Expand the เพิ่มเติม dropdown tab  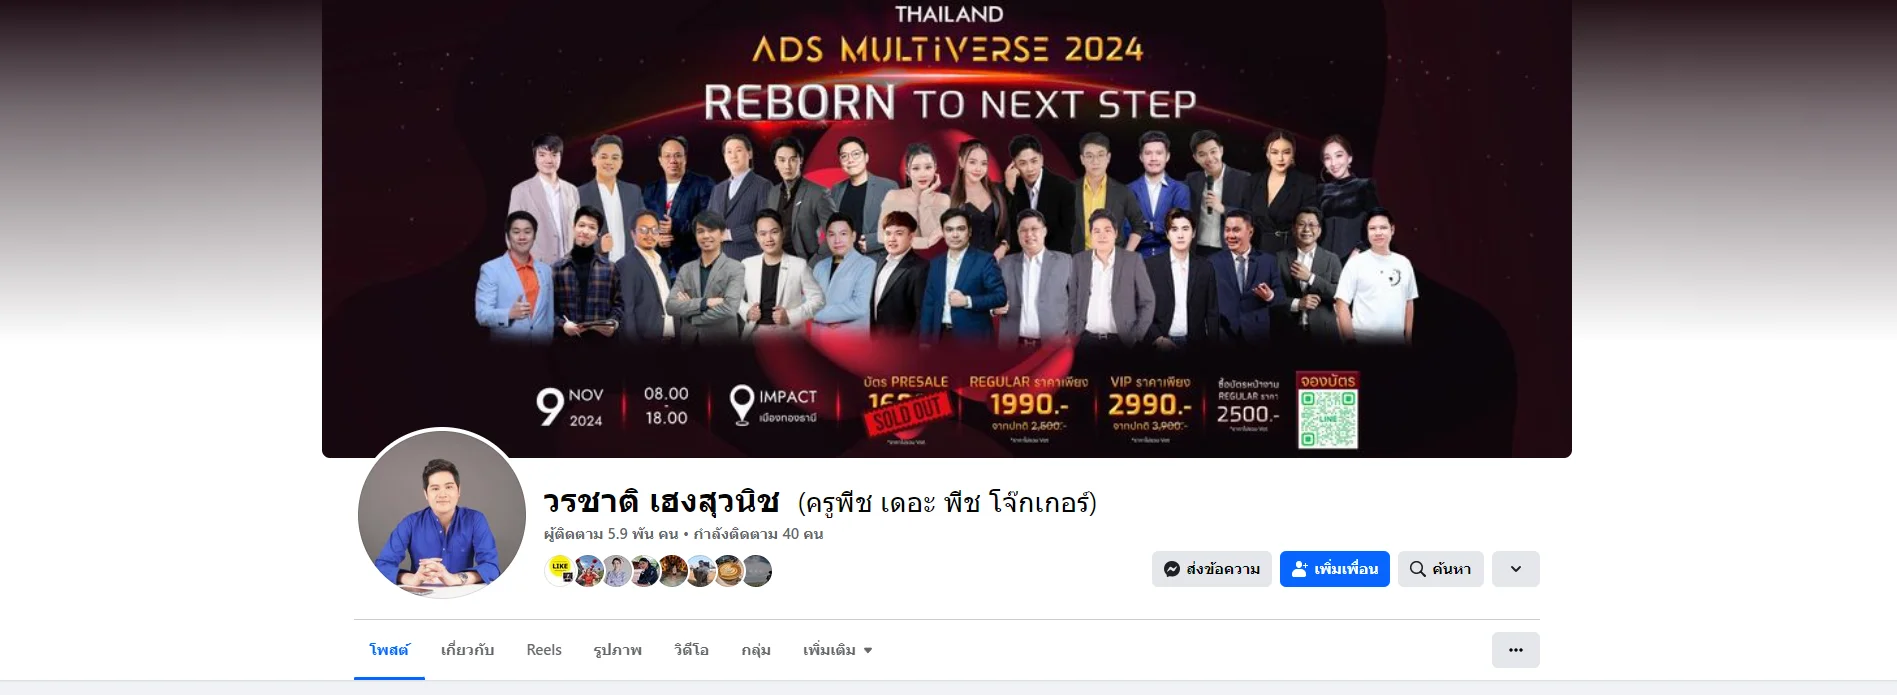click(838, 650)
